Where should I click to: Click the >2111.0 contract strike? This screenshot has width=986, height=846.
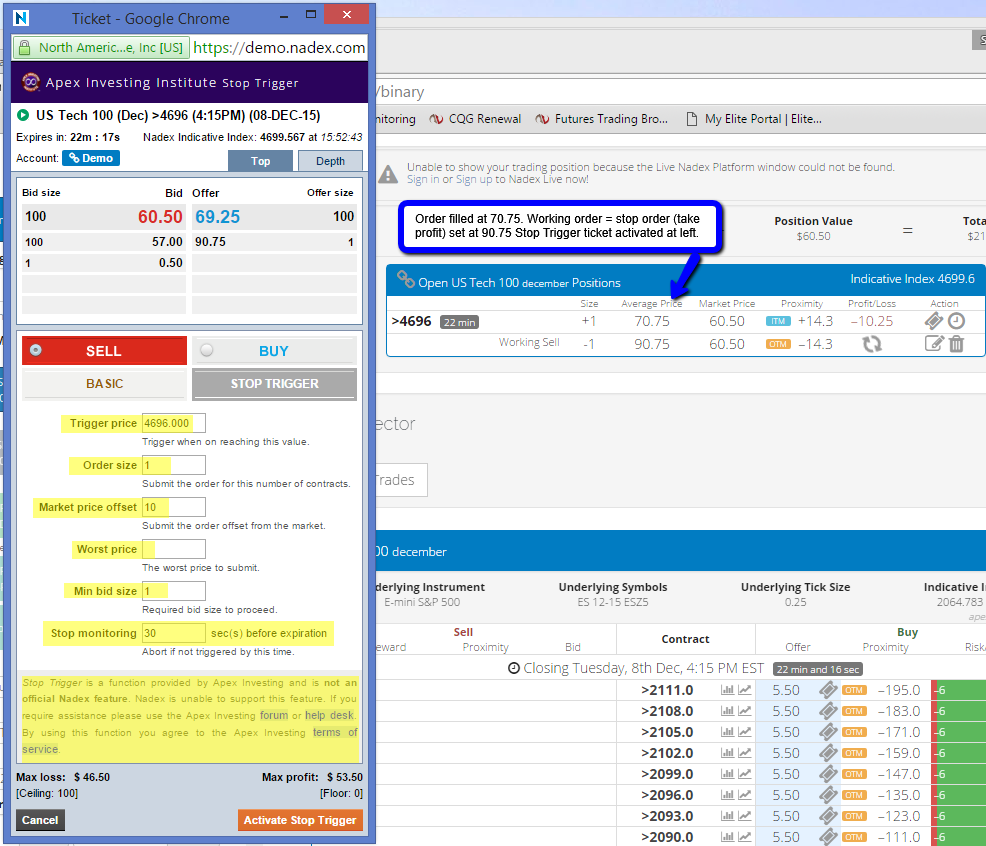[667, 690]
